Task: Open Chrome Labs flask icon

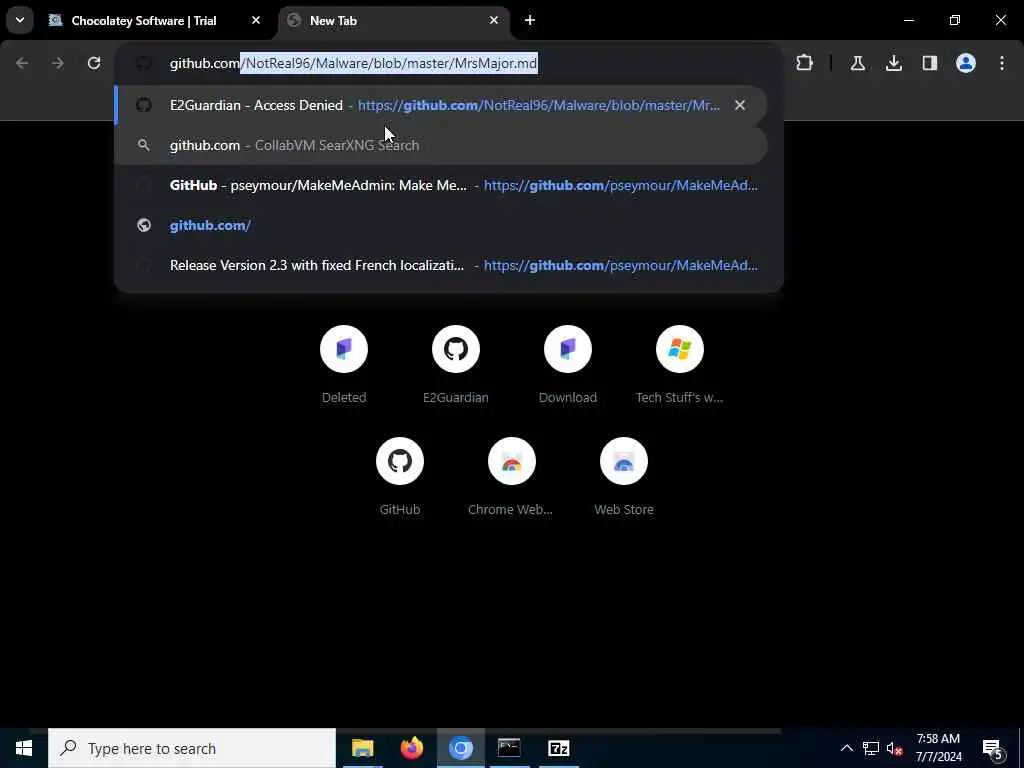Action: 858,63
